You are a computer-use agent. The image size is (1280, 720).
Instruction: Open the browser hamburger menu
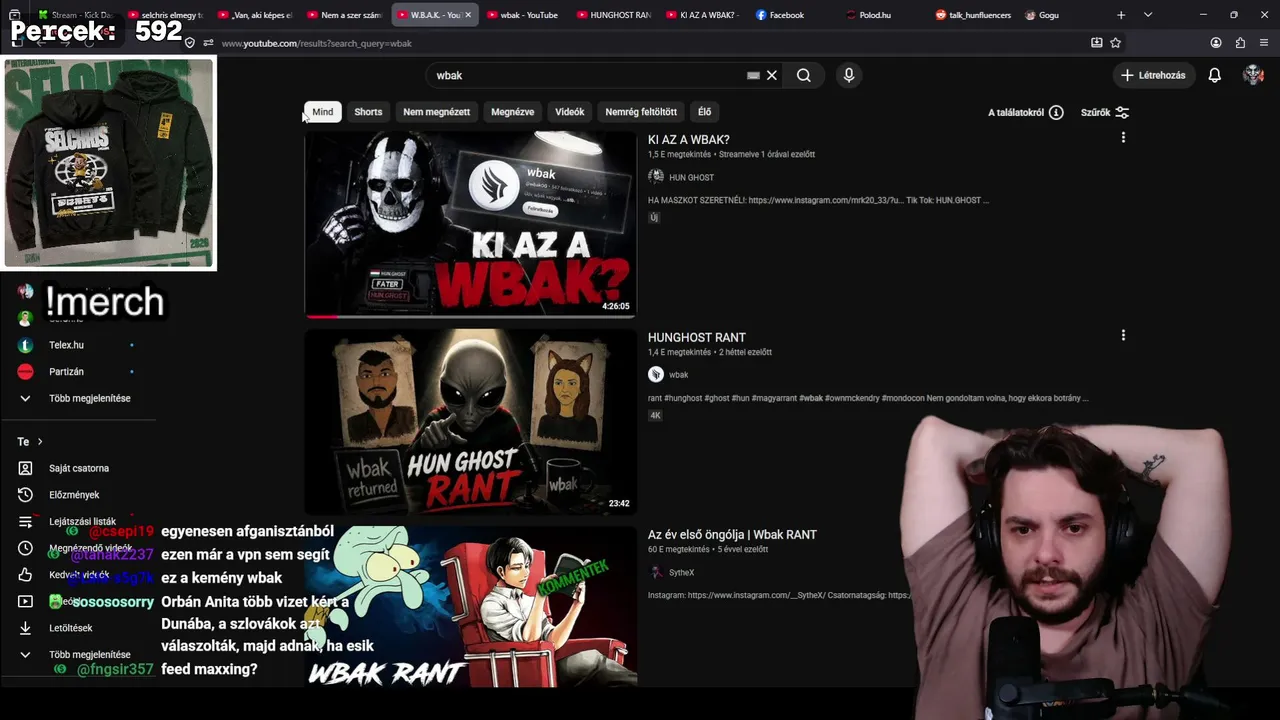pos(1264,43)
